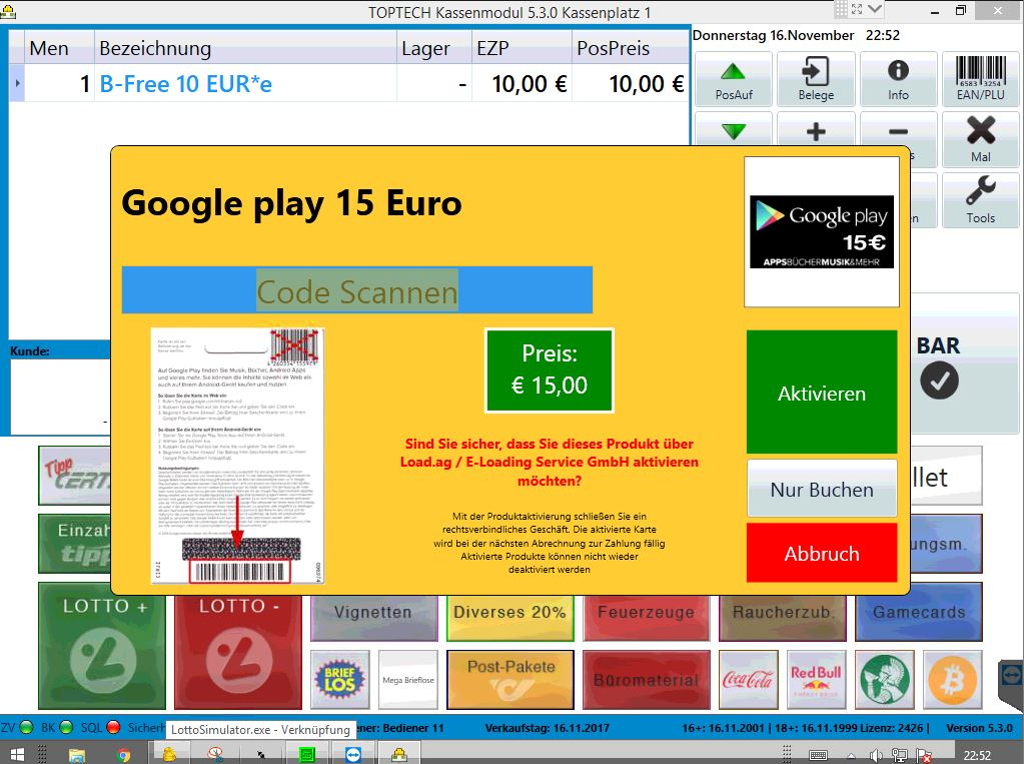
Task: Open TeamViewer from the taskbar
Action: (x=353, y=755)
